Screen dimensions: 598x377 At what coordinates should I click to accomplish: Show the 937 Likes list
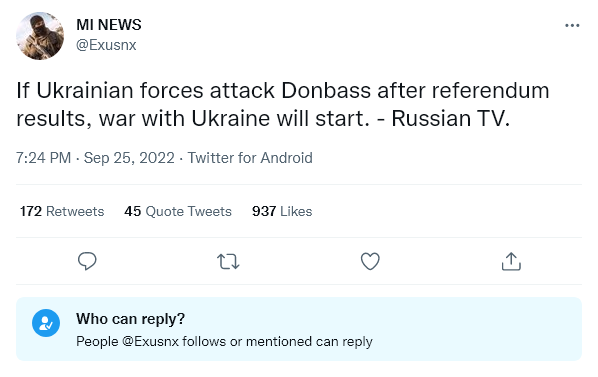click(282, 211)
